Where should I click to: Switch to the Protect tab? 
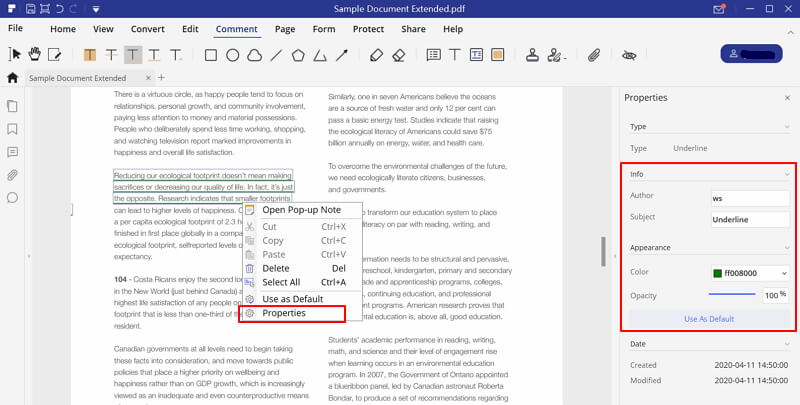coord(368,29)
